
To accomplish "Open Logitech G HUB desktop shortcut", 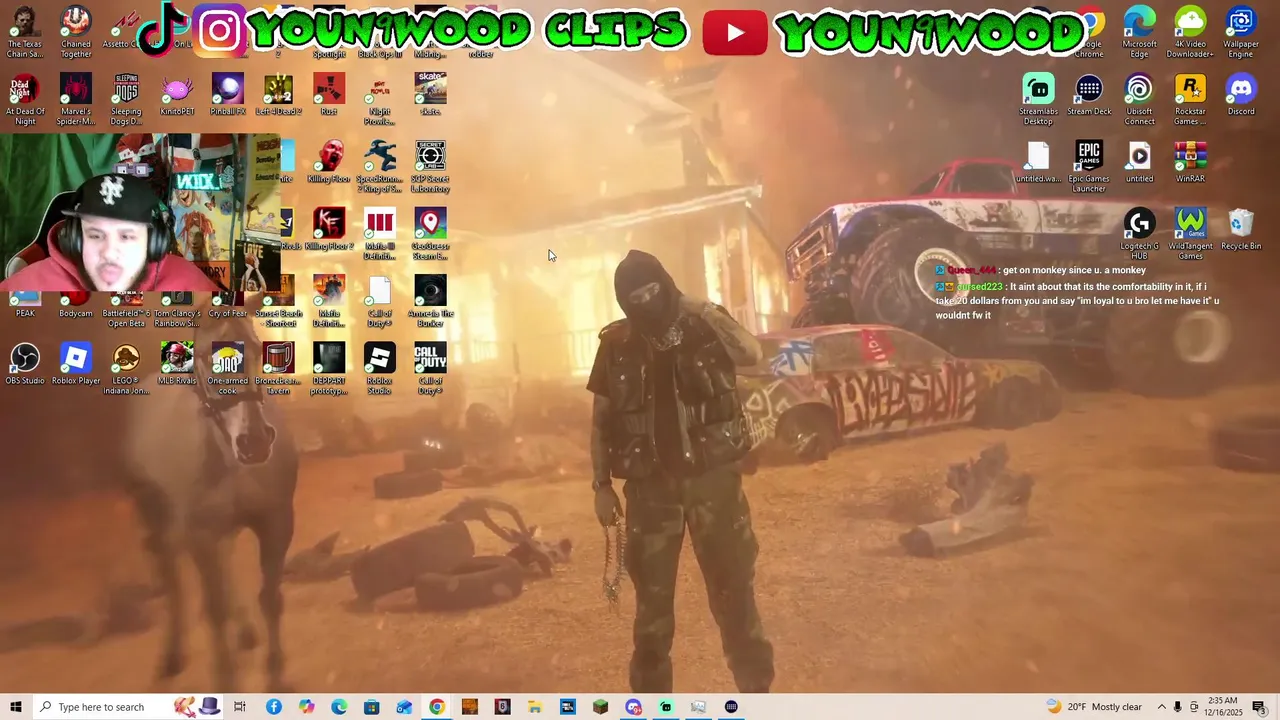I will tap(1139, 234).
